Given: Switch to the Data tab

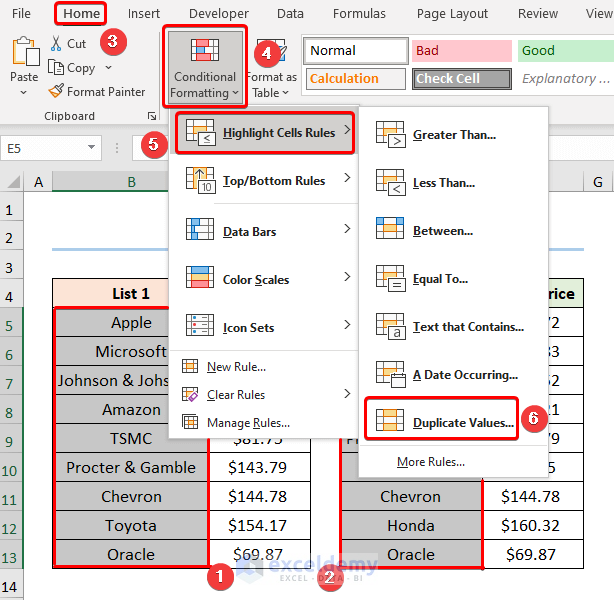Looking at the screenshot, I should [290, 14].
